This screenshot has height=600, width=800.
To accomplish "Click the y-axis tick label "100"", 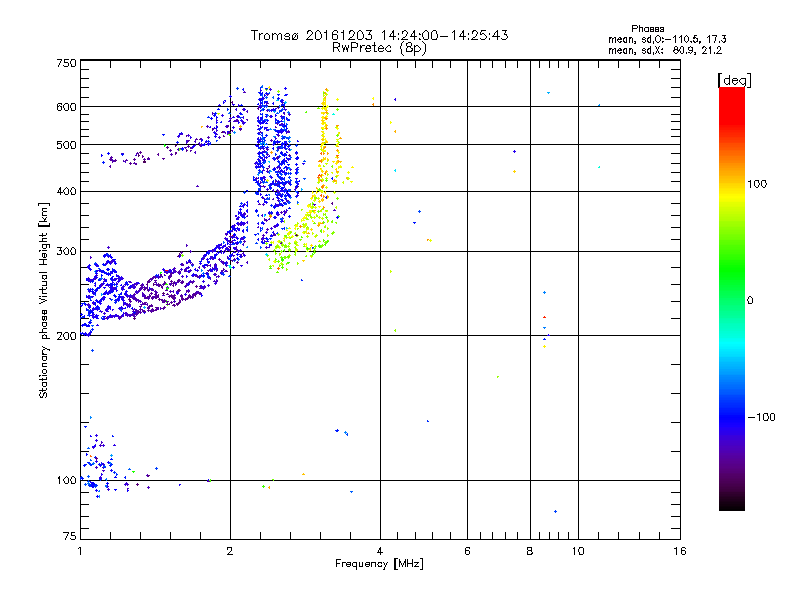I will 66,481.
